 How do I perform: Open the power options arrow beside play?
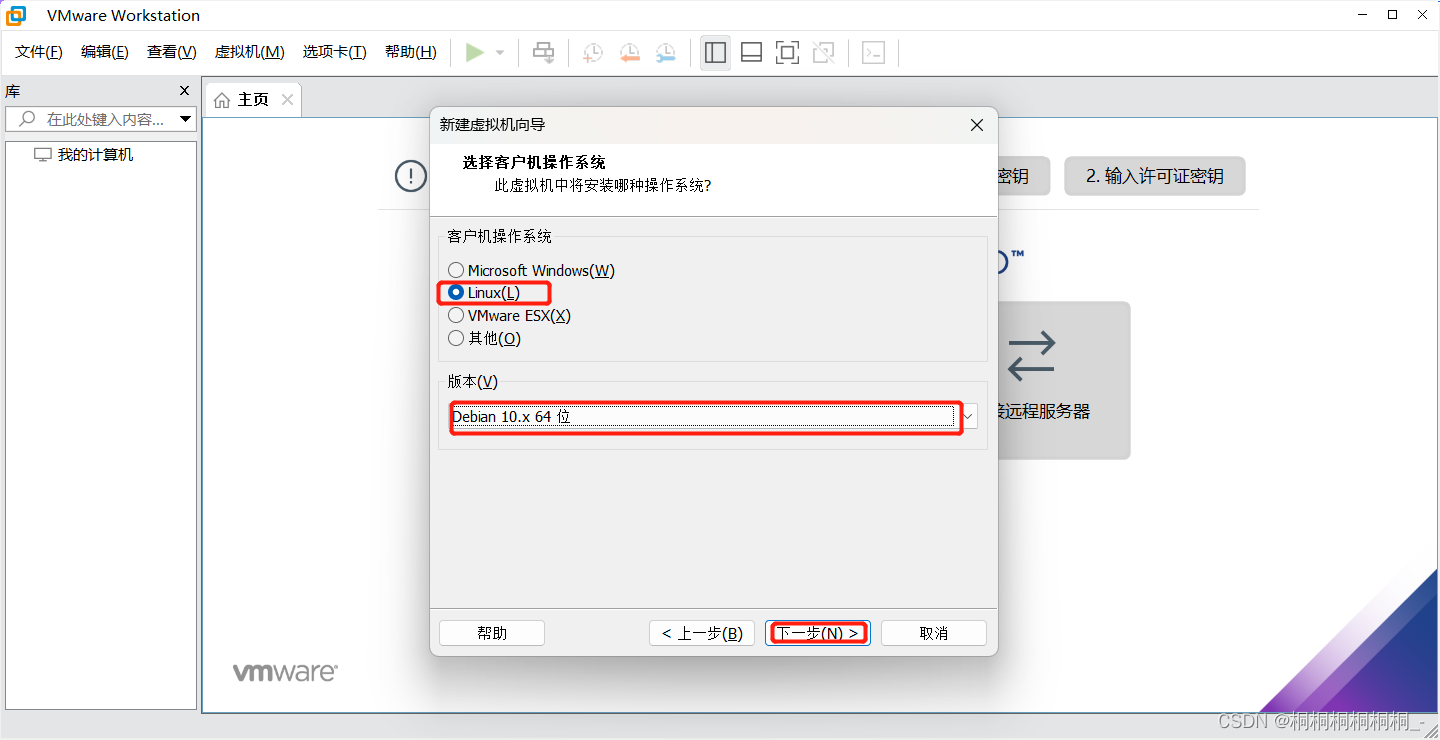pos(500,53)
